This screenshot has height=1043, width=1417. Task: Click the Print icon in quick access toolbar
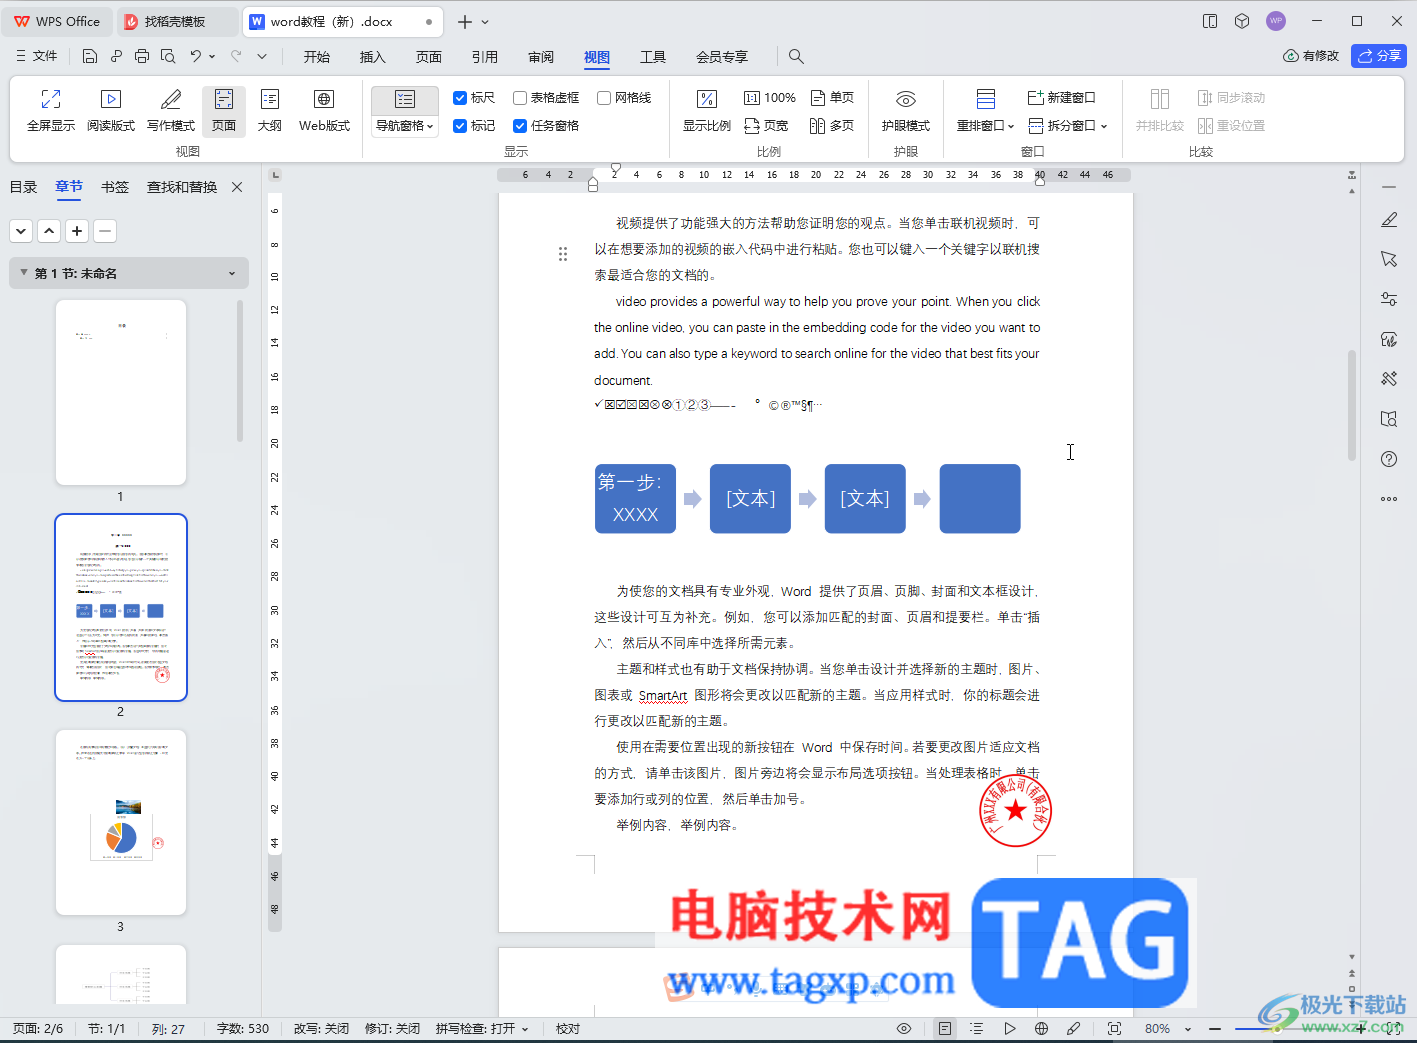[x=142, y=57]
